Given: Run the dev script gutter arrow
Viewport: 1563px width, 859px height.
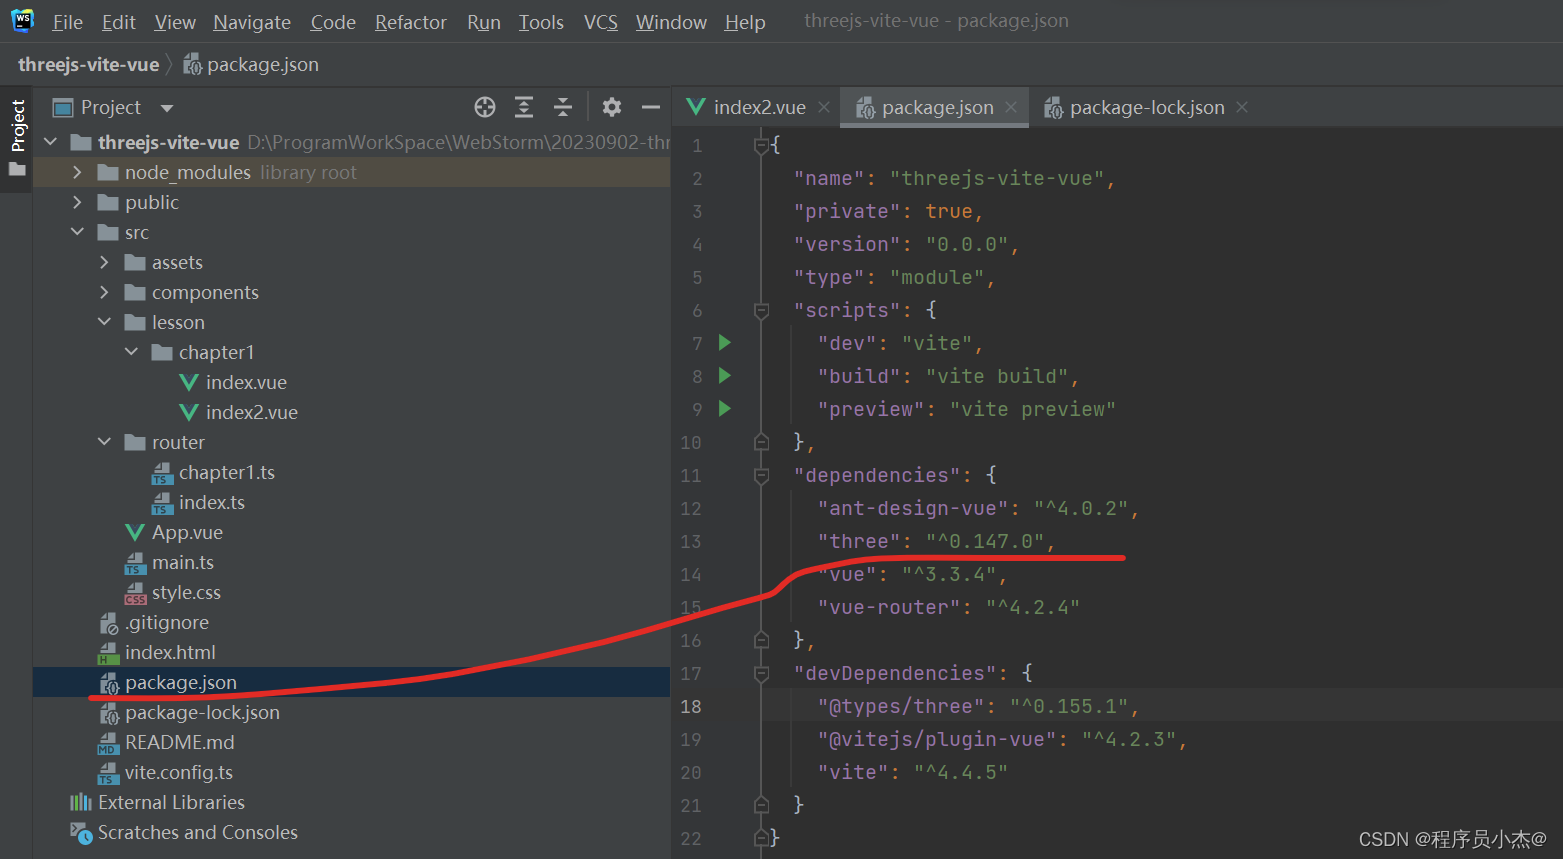Looking at the screenshot, I should click(x=725, y=343).
